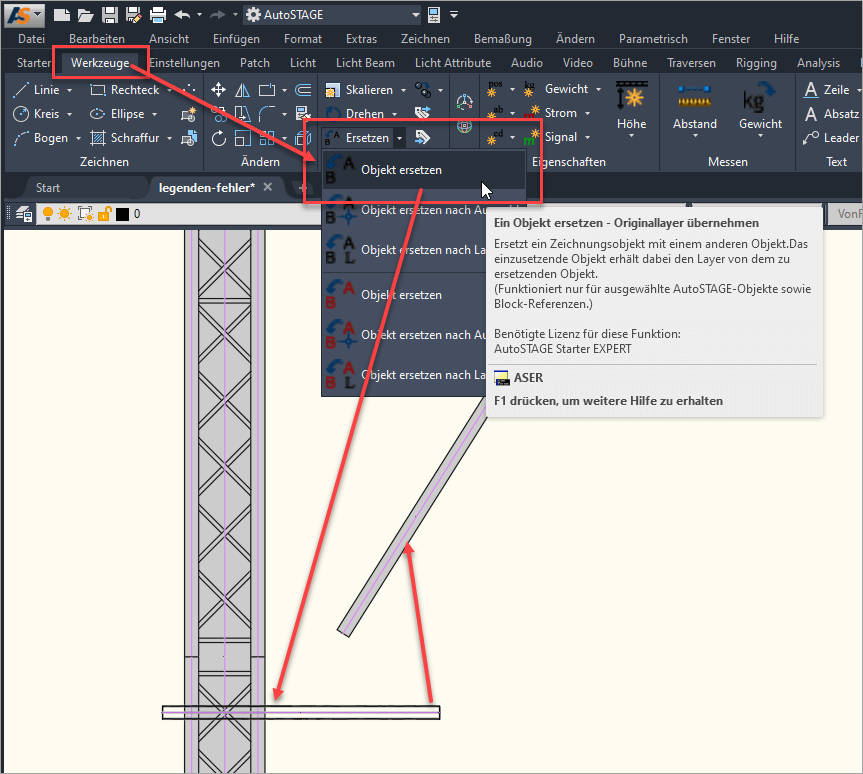This screenshot has width=863, height=774.
Task: Toggle the layer sun freeze icon
Action: (65, 214)
